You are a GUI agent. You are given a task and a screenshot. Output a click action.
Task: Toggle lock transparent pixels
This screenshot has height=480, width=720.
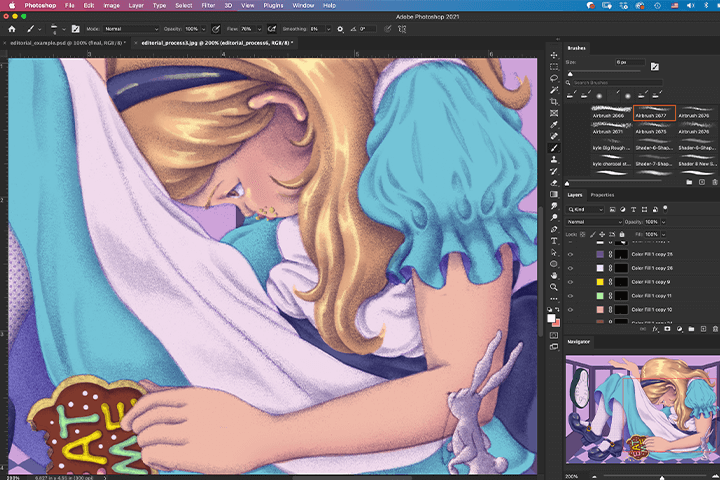(582, 234)
